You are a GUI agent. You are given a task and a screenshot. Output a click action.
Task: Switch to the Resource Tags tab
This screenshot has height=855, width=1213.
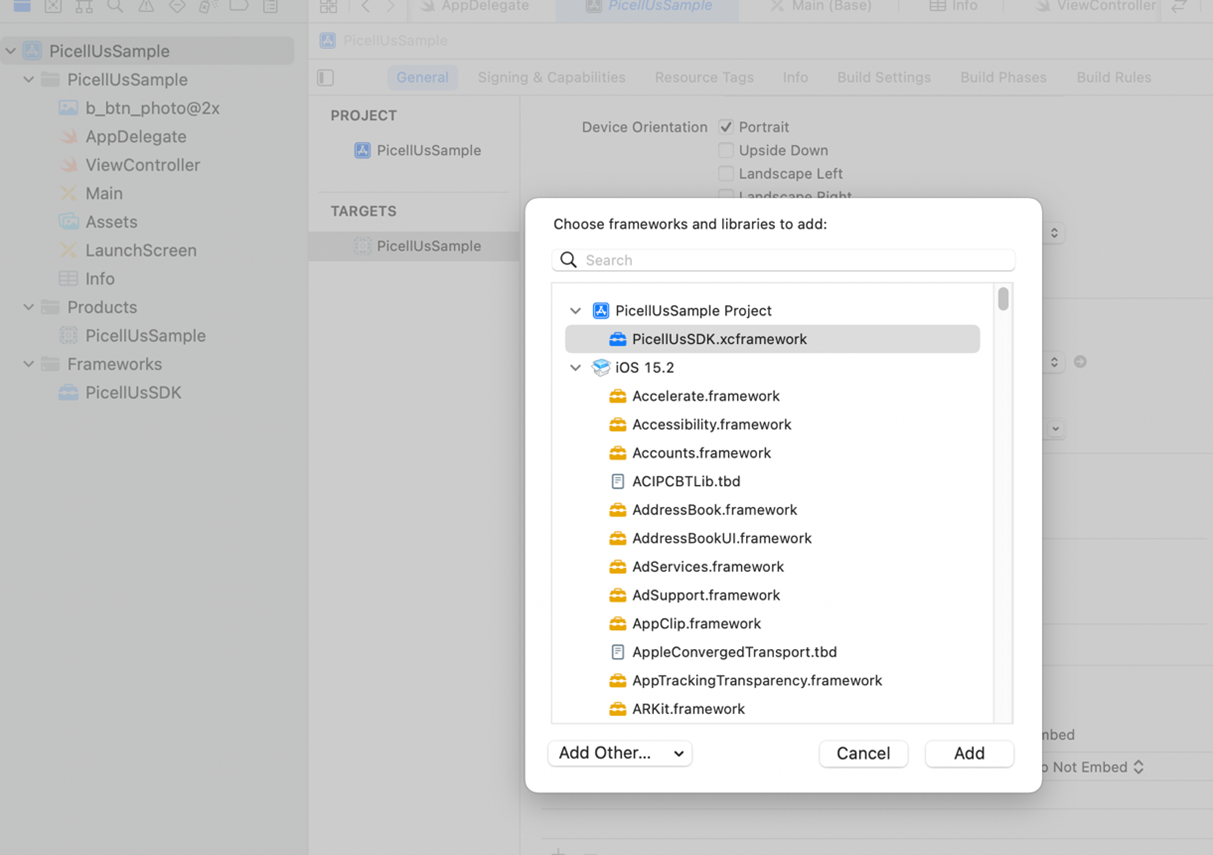[704, 77]
